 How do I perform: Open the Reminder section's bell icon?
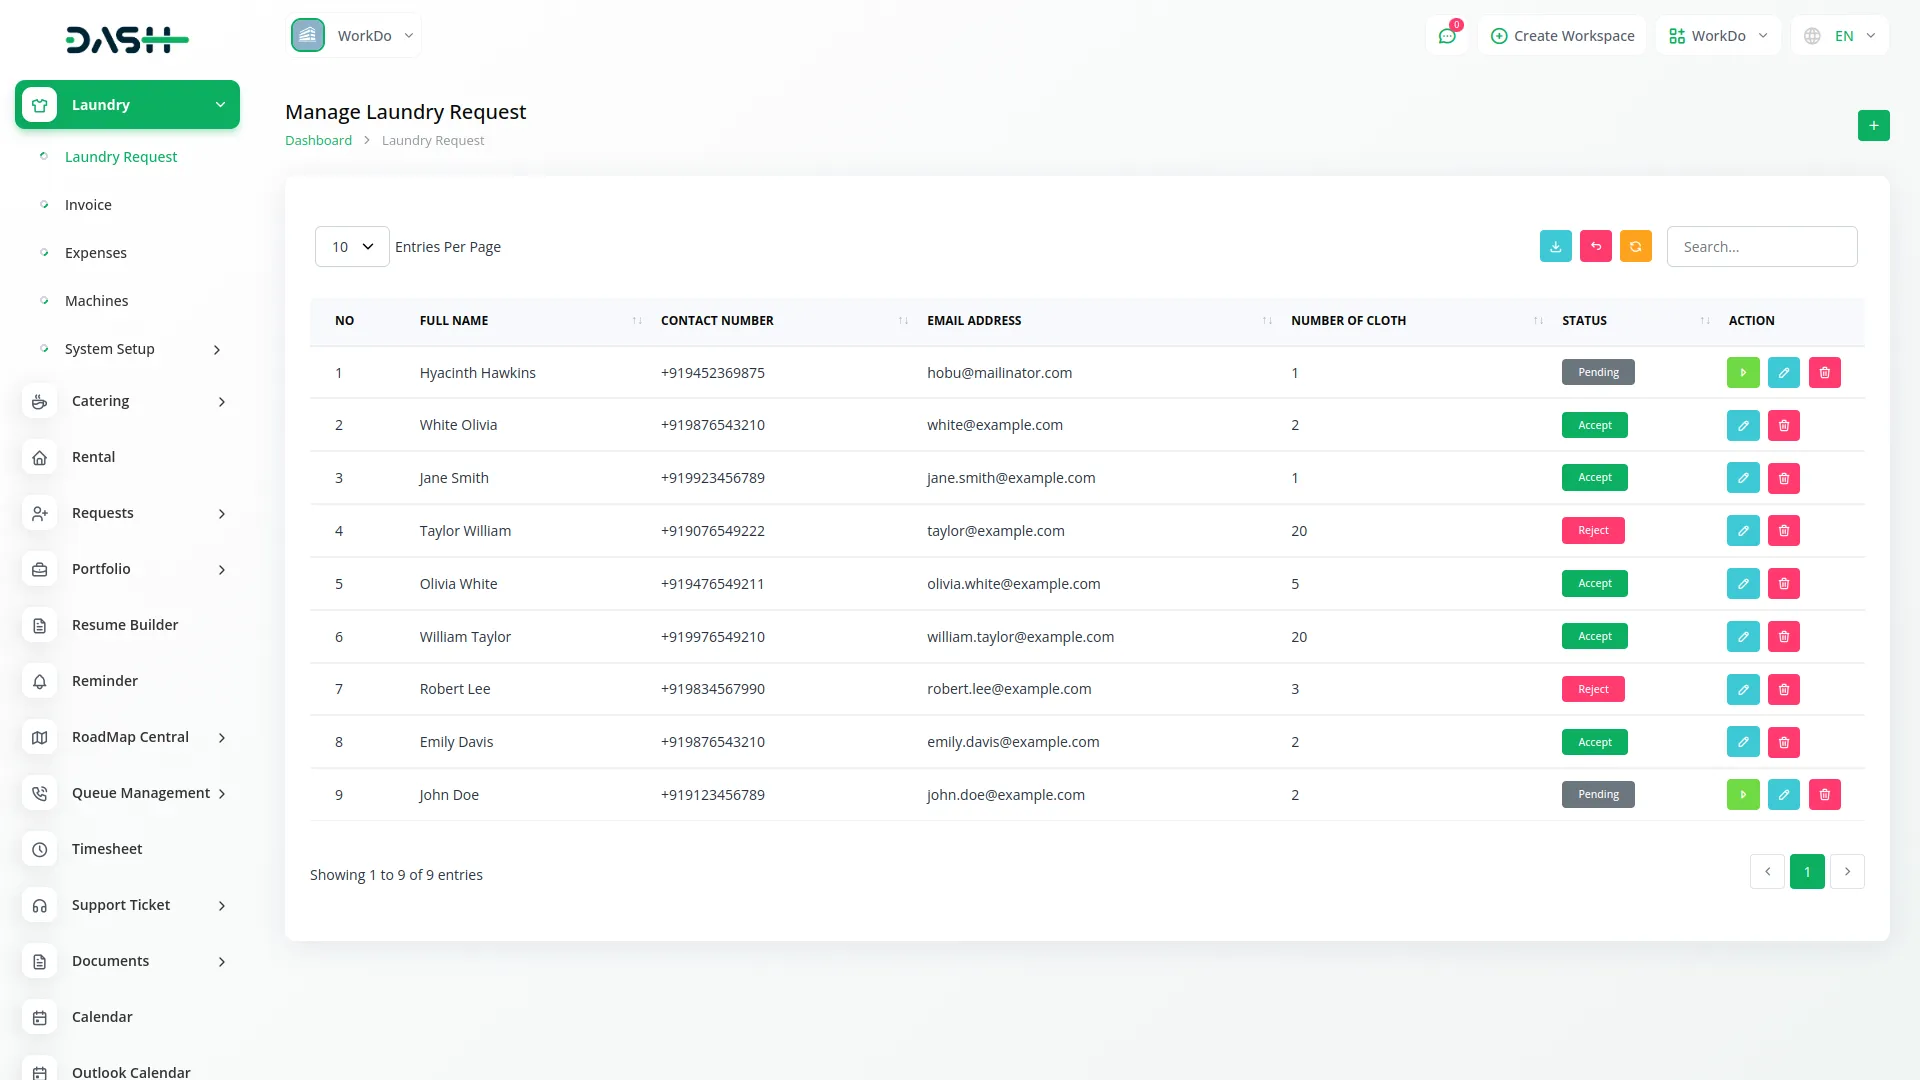coord(39,681)
